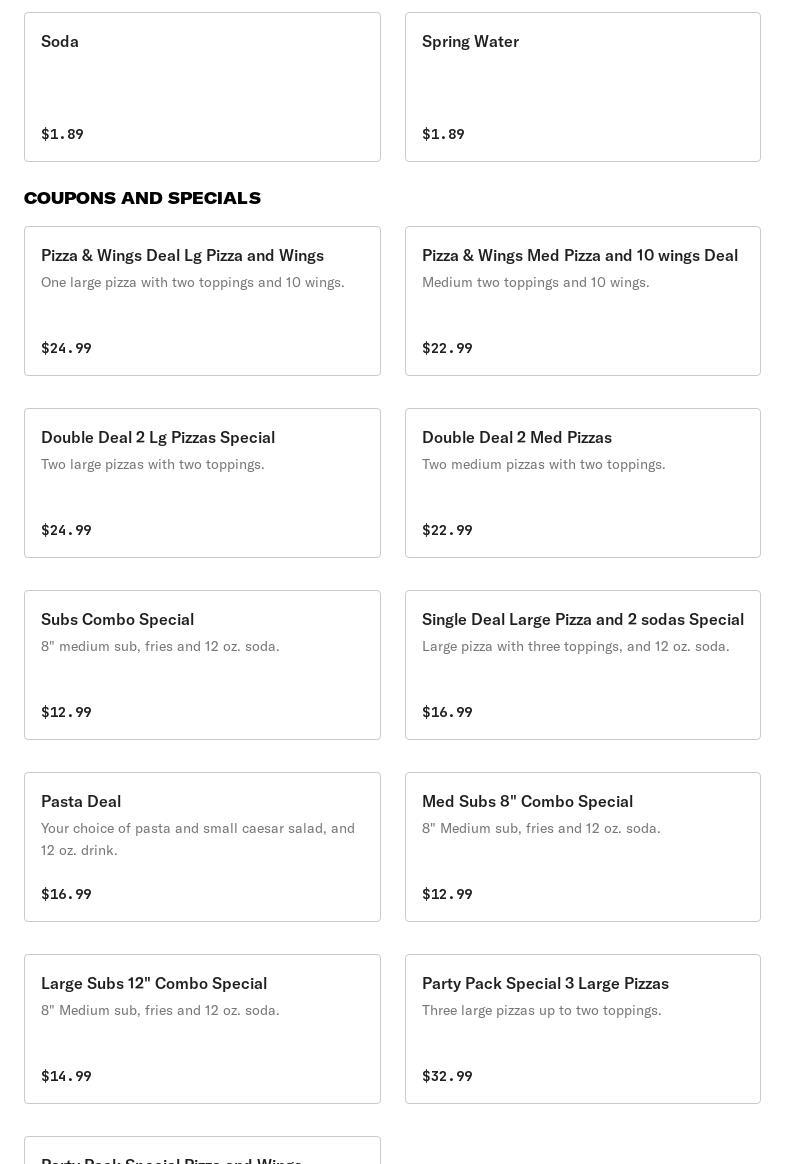Click the $16.99 price under Pasta Deal
785x1164 pixels.
(x=66, y=894)
